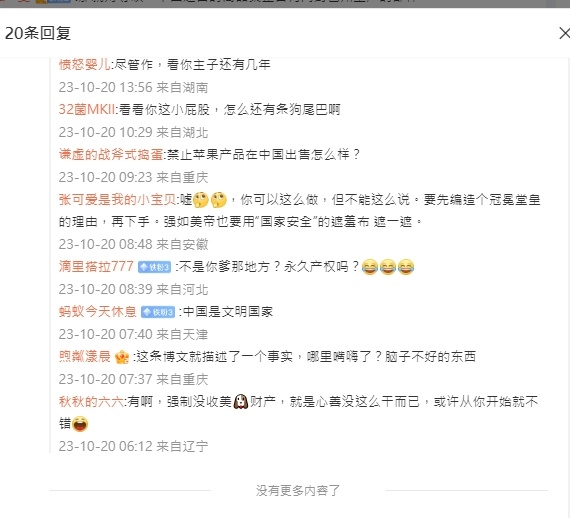The height and width of the screenshot is (518, 570).
Task: Click 没有更多内容了 footer text
Action: click(x=298, y=491)
